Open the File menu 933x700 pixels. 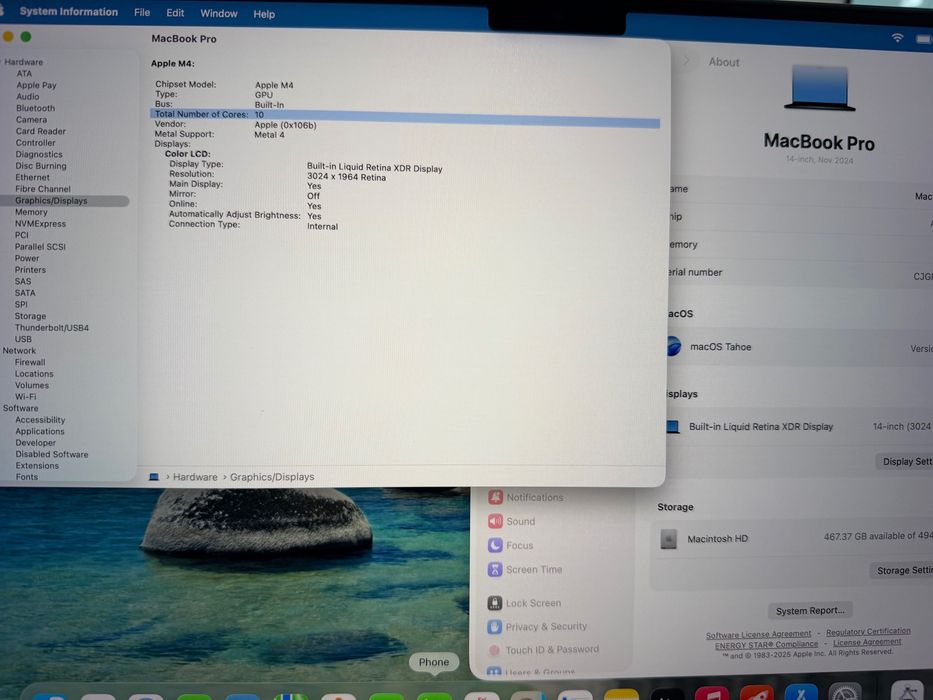point(142,12)
